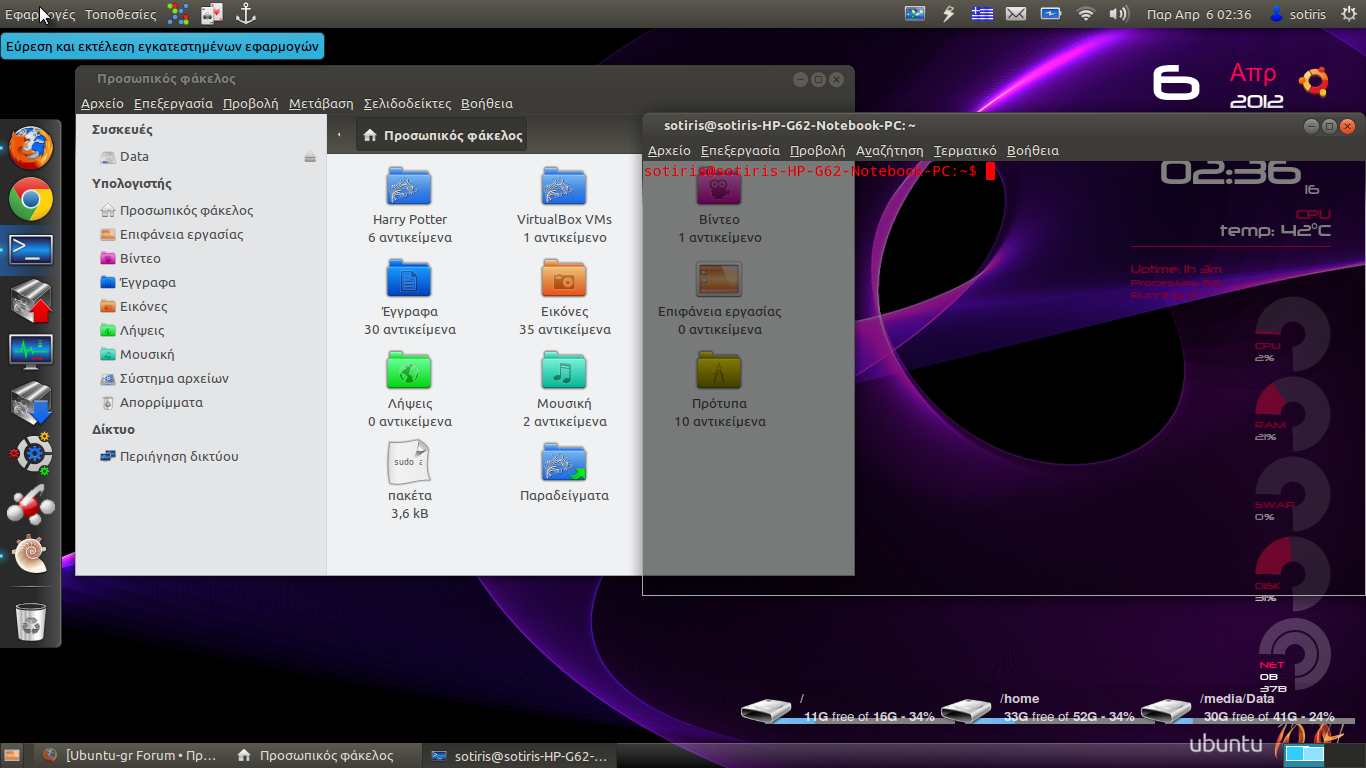1366x768 pixels.
Task: Click the Wi-Fi network indicator
Action: pos(1085,14)
